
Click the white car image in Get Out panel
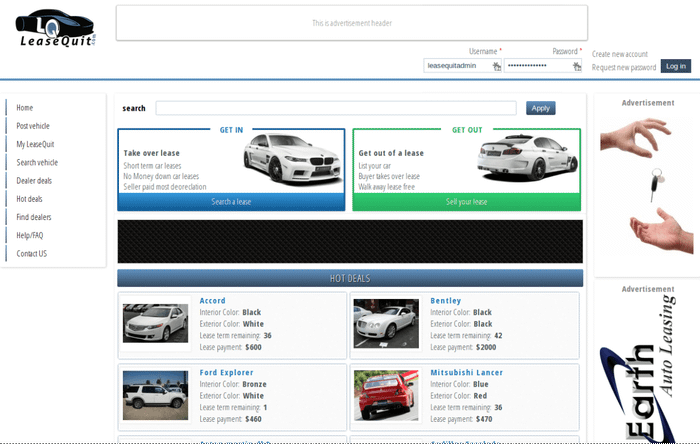click(x=527, y=158)
